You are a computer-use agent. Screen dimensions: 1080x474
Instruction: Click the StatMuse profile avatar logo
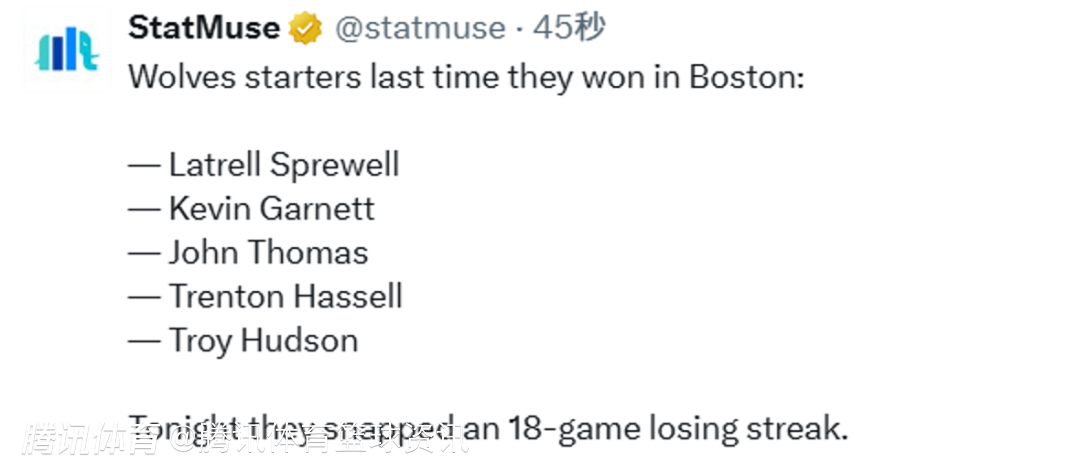tap(66, 50)
